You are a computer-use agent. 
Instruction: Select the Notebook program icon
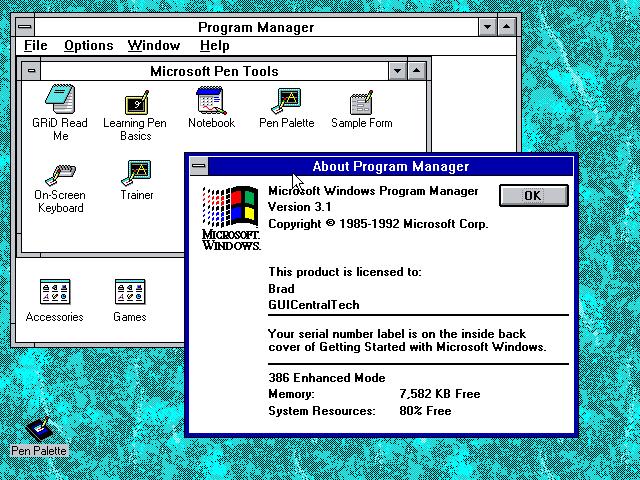click(x=211, y=100)
